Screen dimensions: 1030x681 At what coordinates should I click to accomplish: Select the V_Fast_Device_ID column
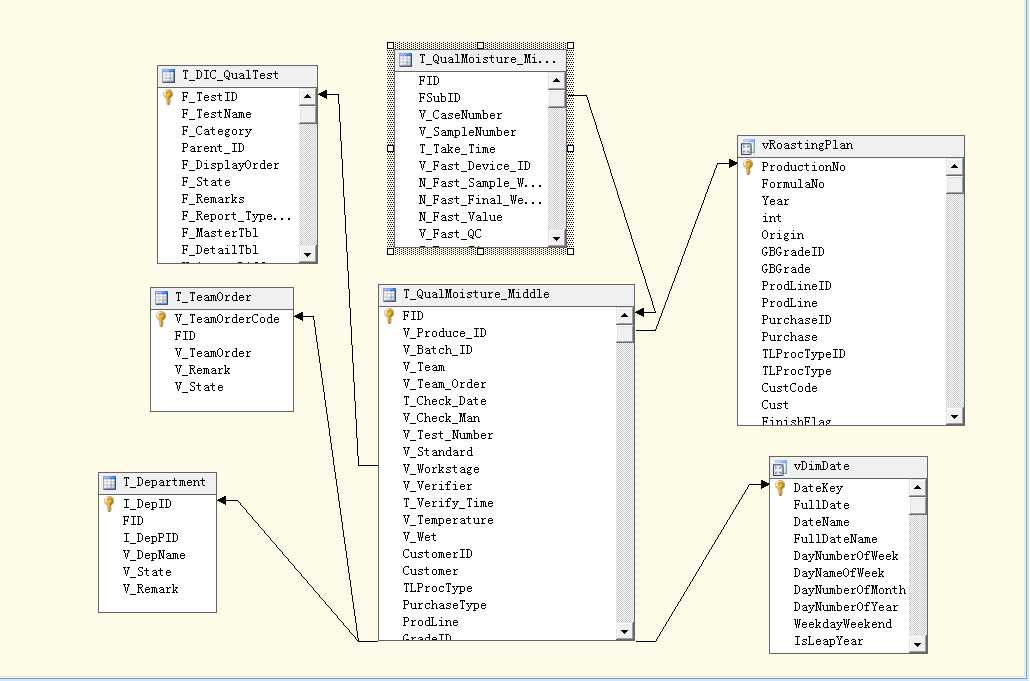[x=474, y=166]
